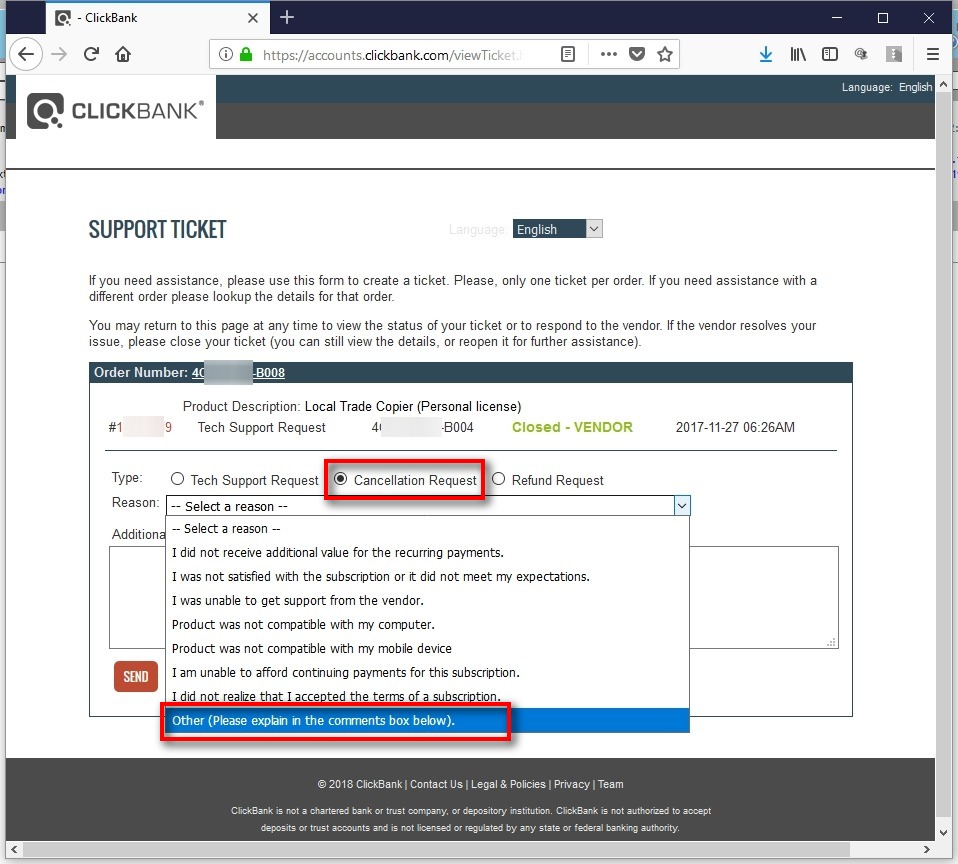Choose 'unable to get support from vendor' reason
The height and width of the screenshot is (864, 958).
[427, 600]
